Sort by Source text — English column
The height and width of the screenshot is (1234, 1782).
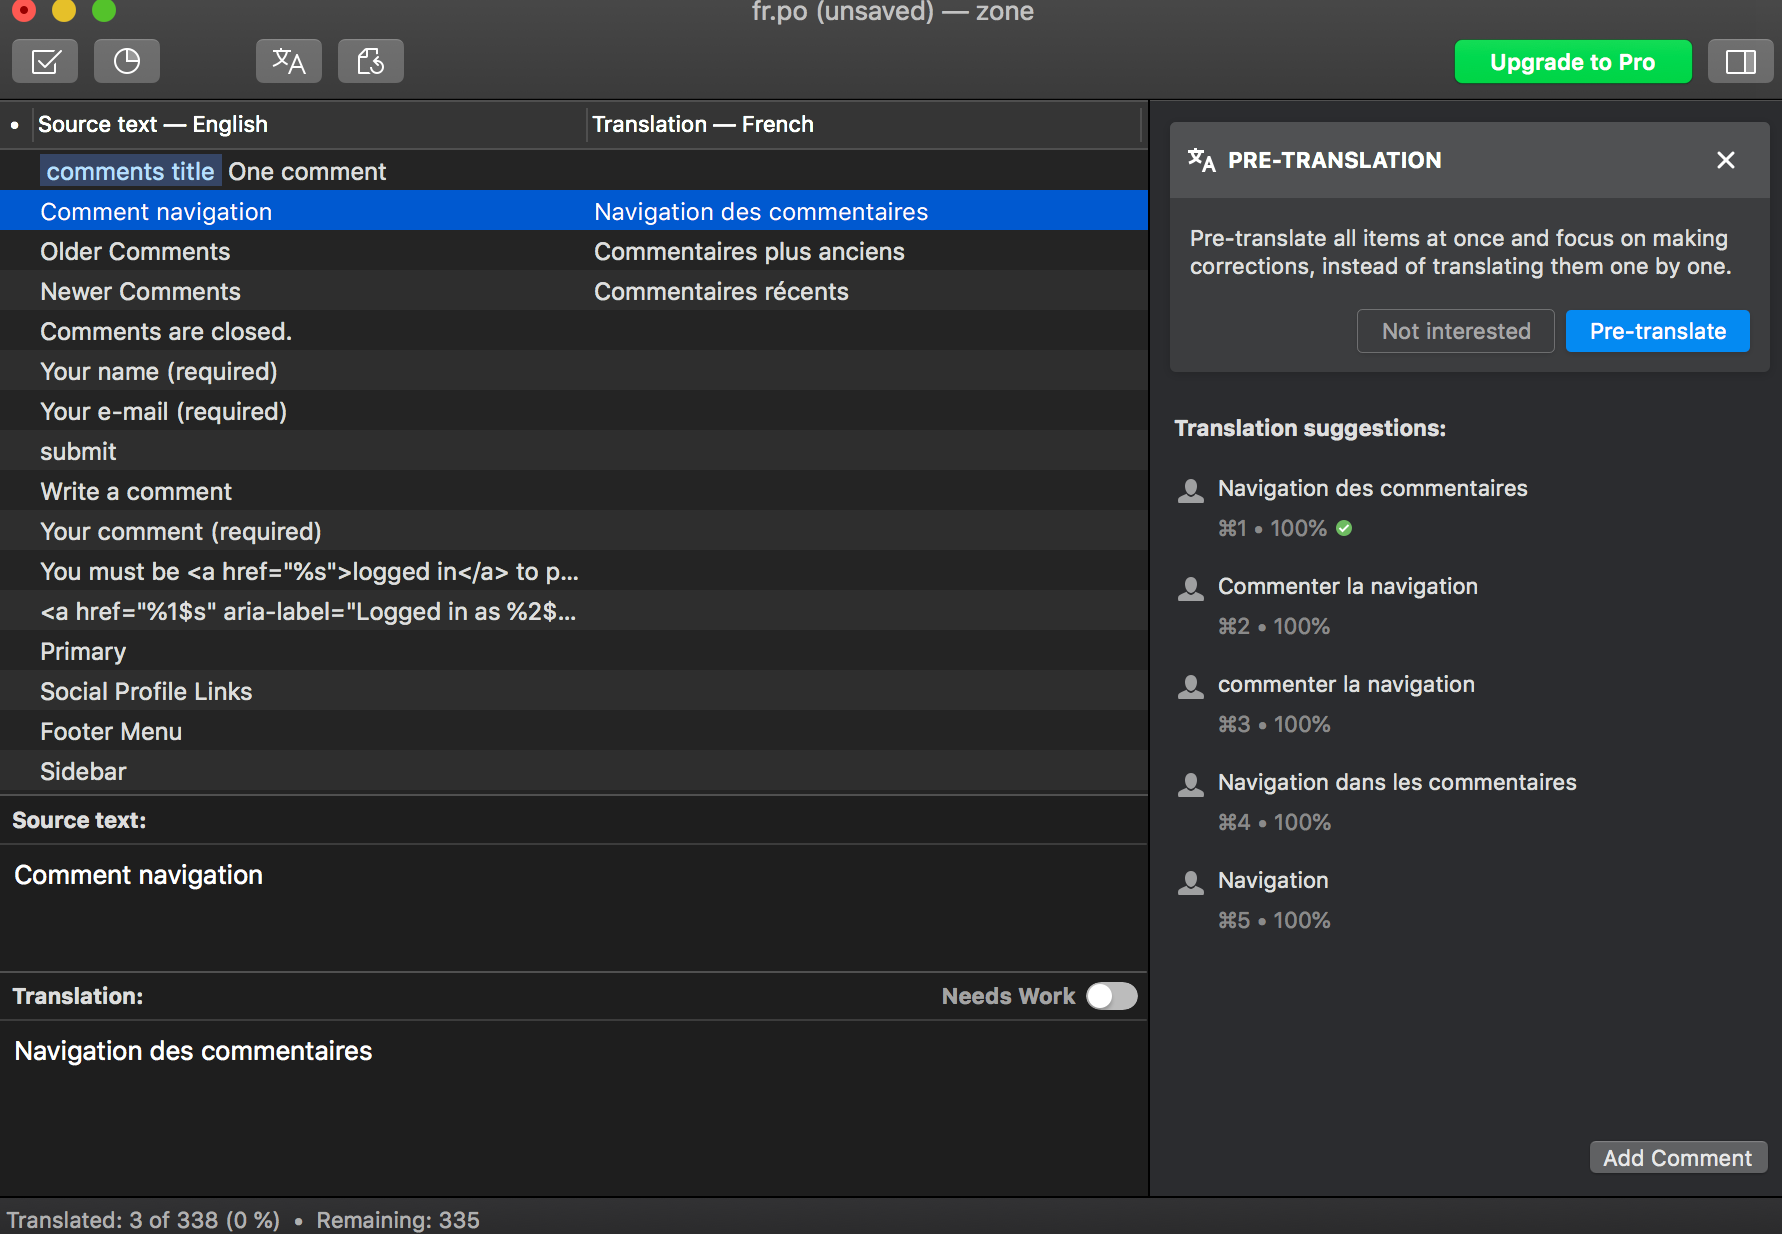click(x=153, y=125)
